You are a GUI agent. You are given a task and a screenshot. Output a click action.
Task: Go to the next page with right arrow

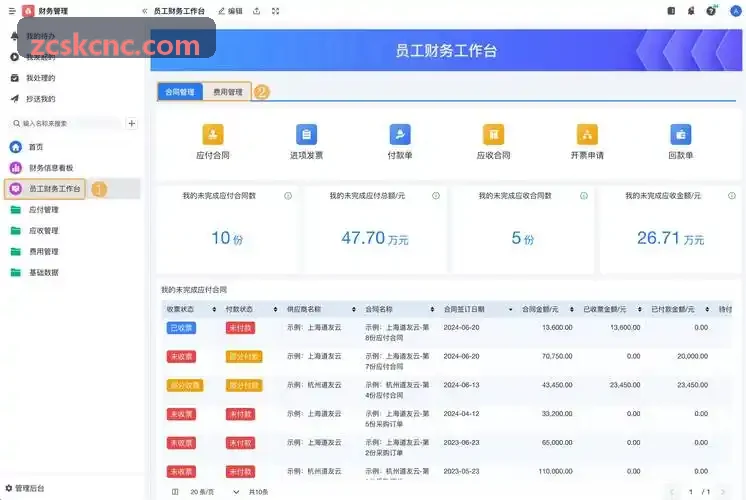pos(723,491)
